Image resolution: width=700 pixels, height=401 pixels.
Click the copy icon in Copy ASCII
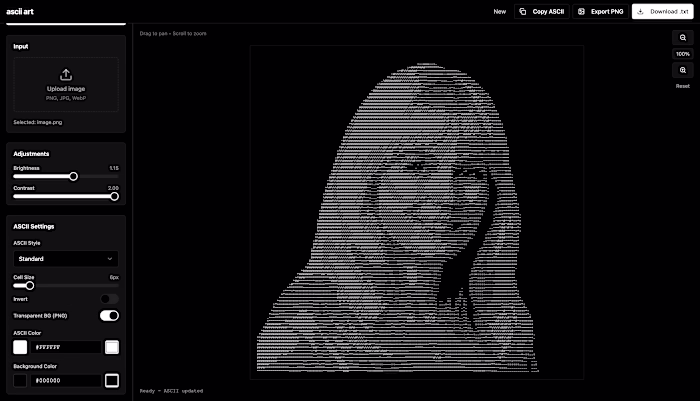[523, 12]
